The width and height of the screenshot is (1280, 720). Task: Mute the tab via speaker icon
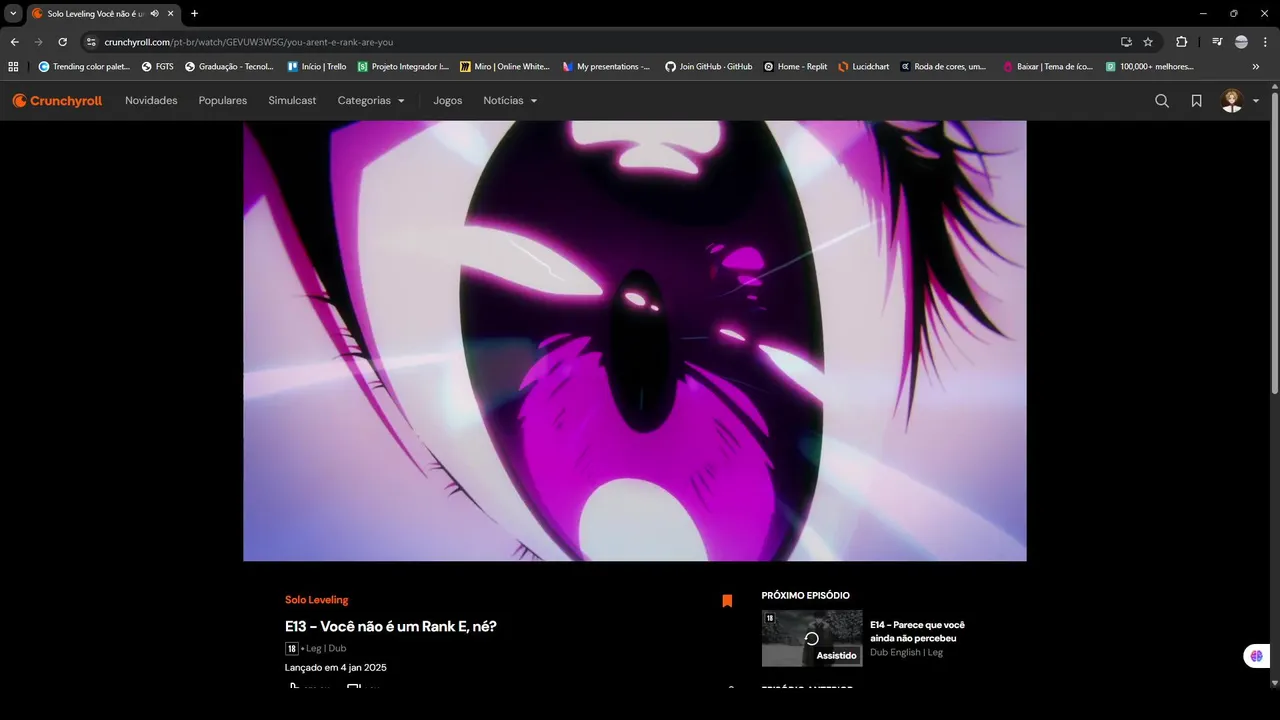(x=155, y=13)
